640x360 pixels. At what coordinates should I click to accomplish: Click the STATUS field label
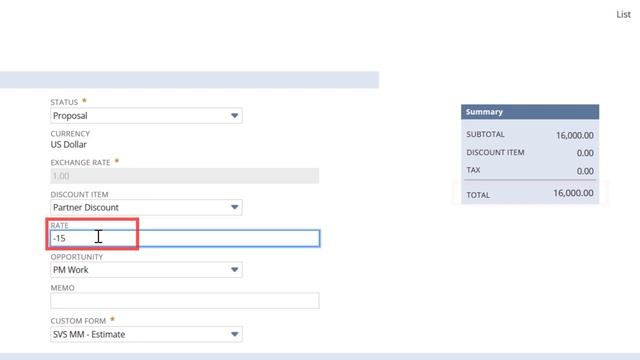click(64, 102)
